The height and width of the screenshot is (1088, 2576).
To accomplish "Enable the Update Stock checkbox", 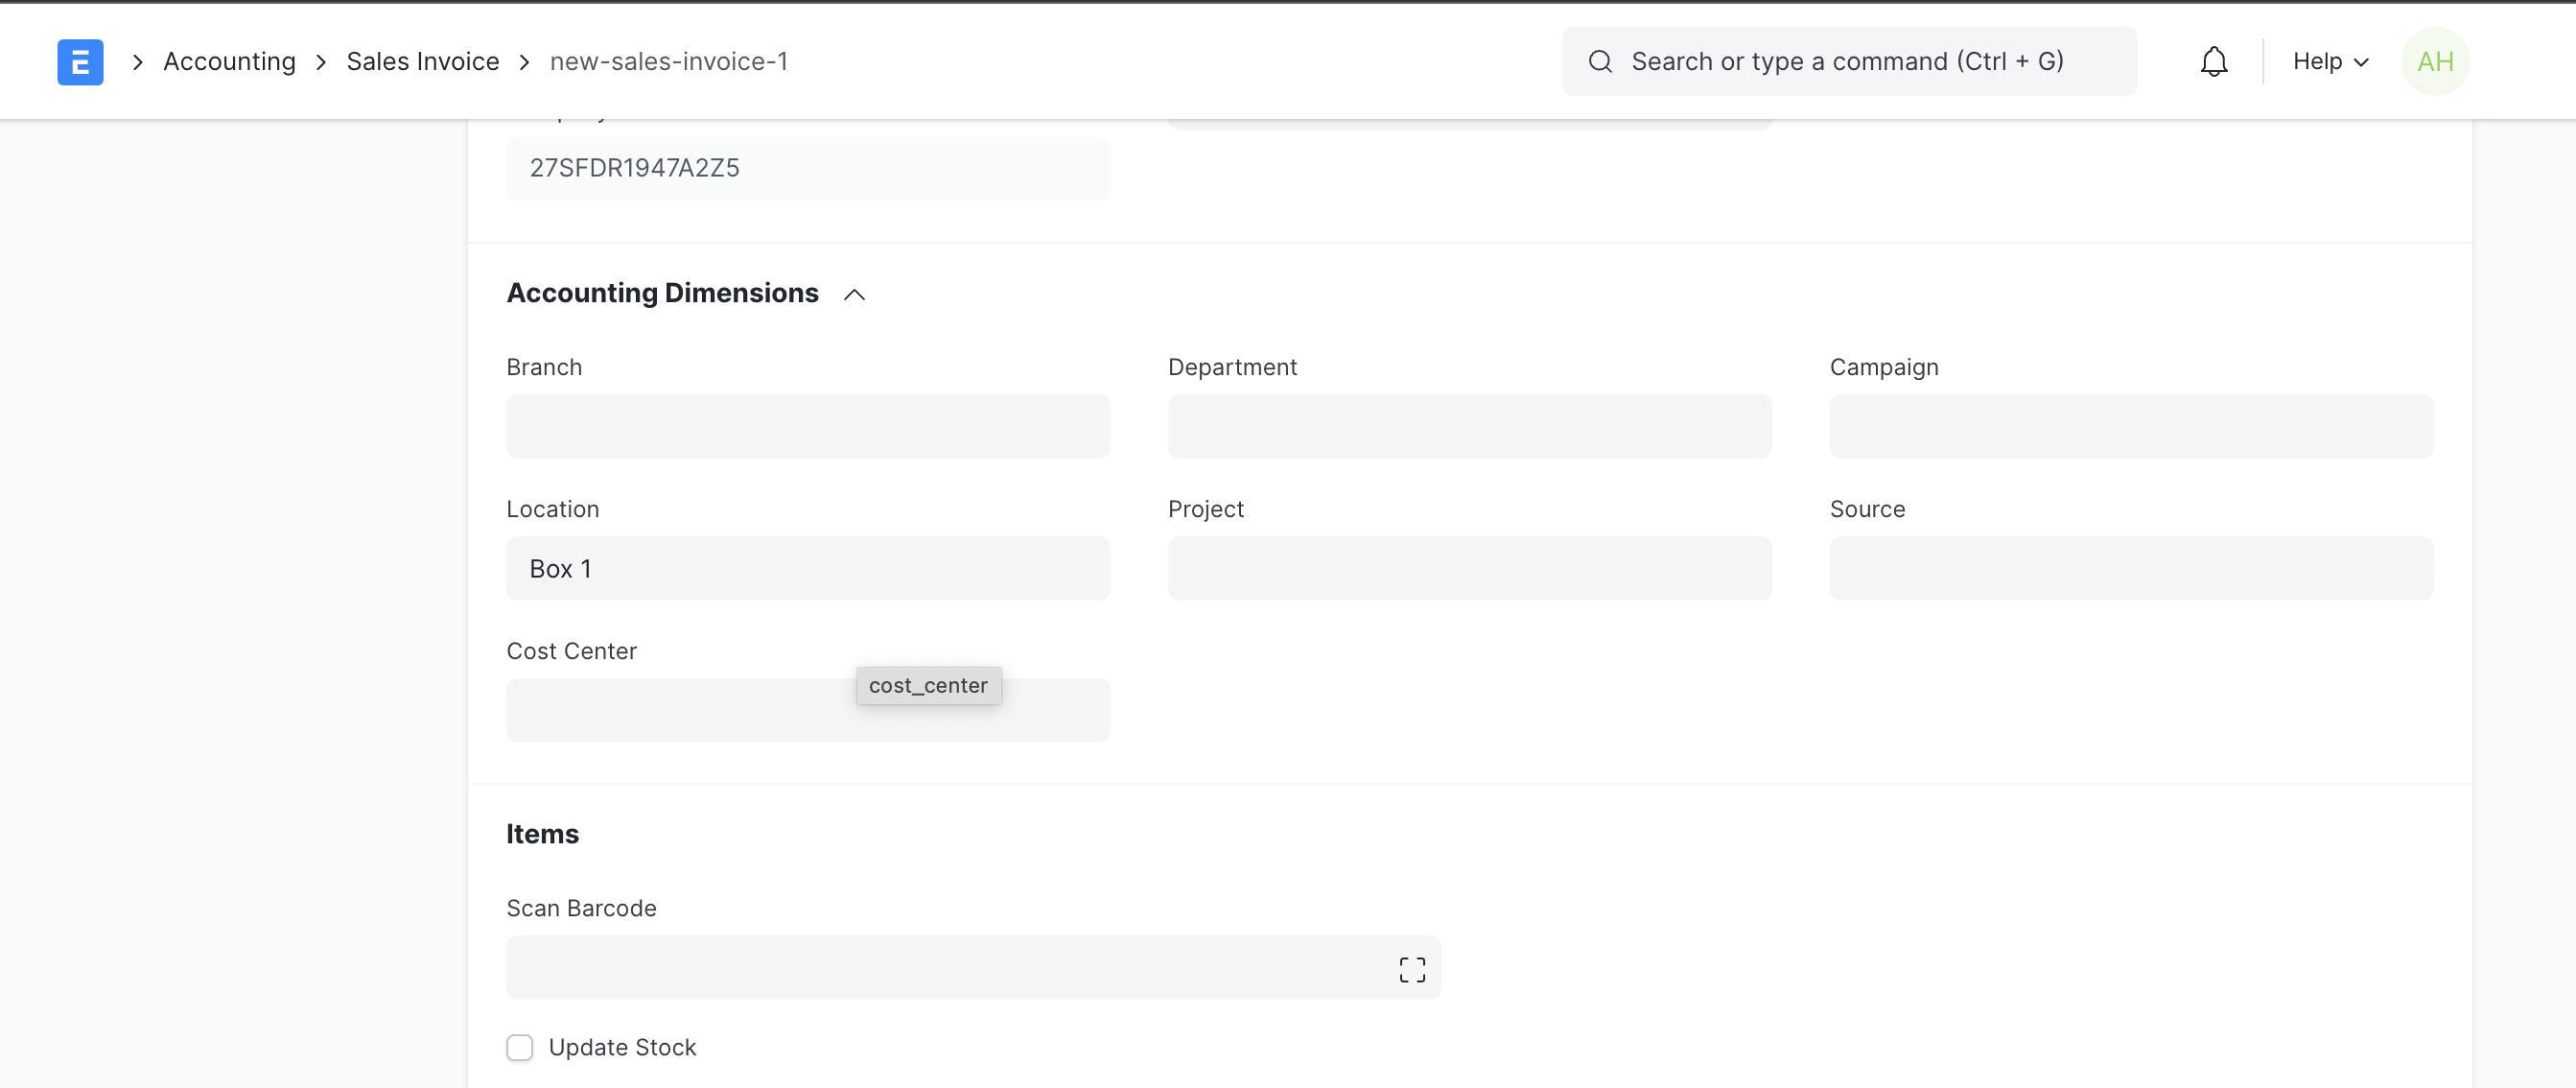I will (520, 1047).
